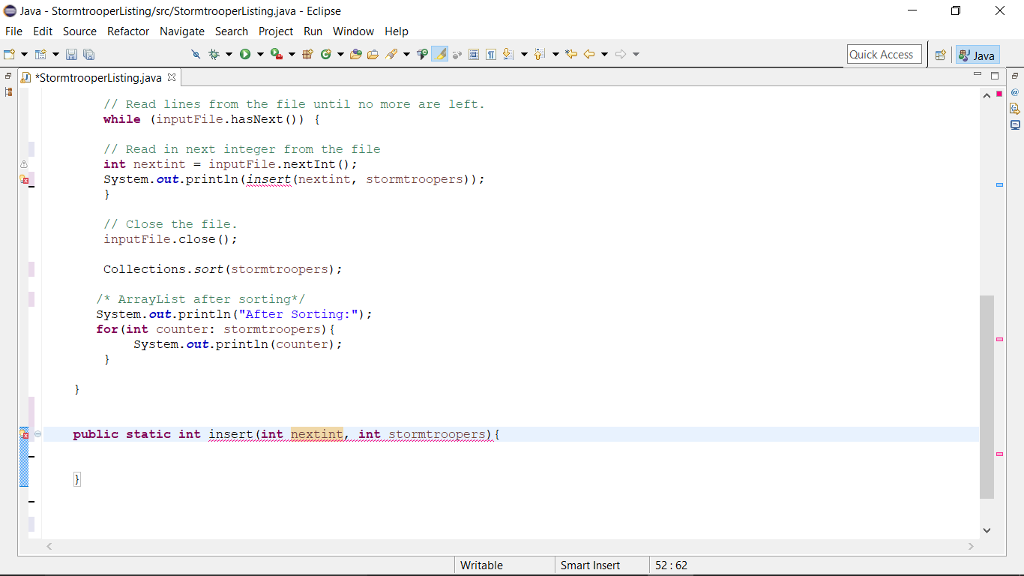This screenshot has height=576, width=1024.
Task: Click the horizontal scrollbar right arrow
Action: (x=970, y=547)
